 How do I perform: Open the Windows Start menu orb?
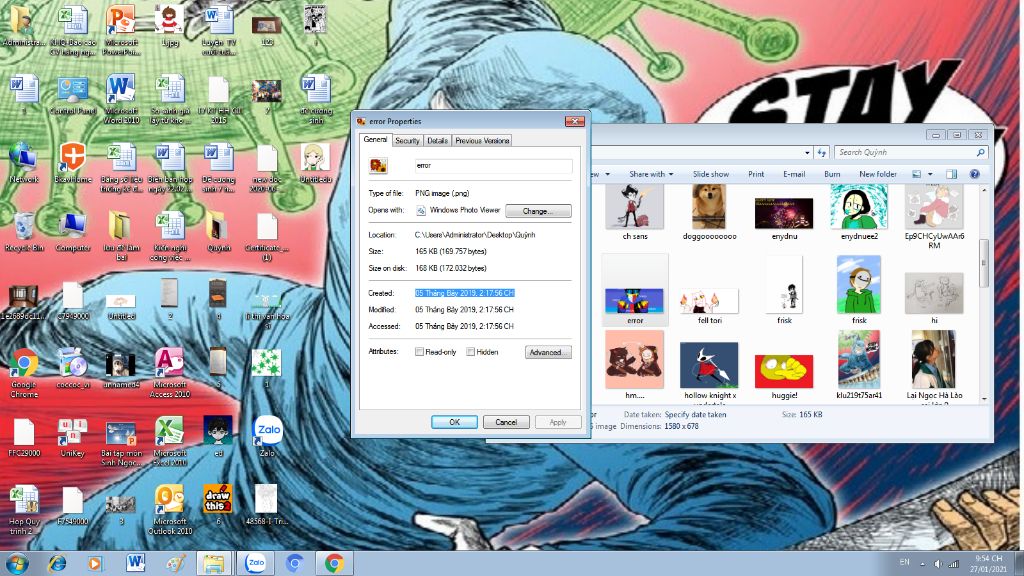click(x=17, y=563)
